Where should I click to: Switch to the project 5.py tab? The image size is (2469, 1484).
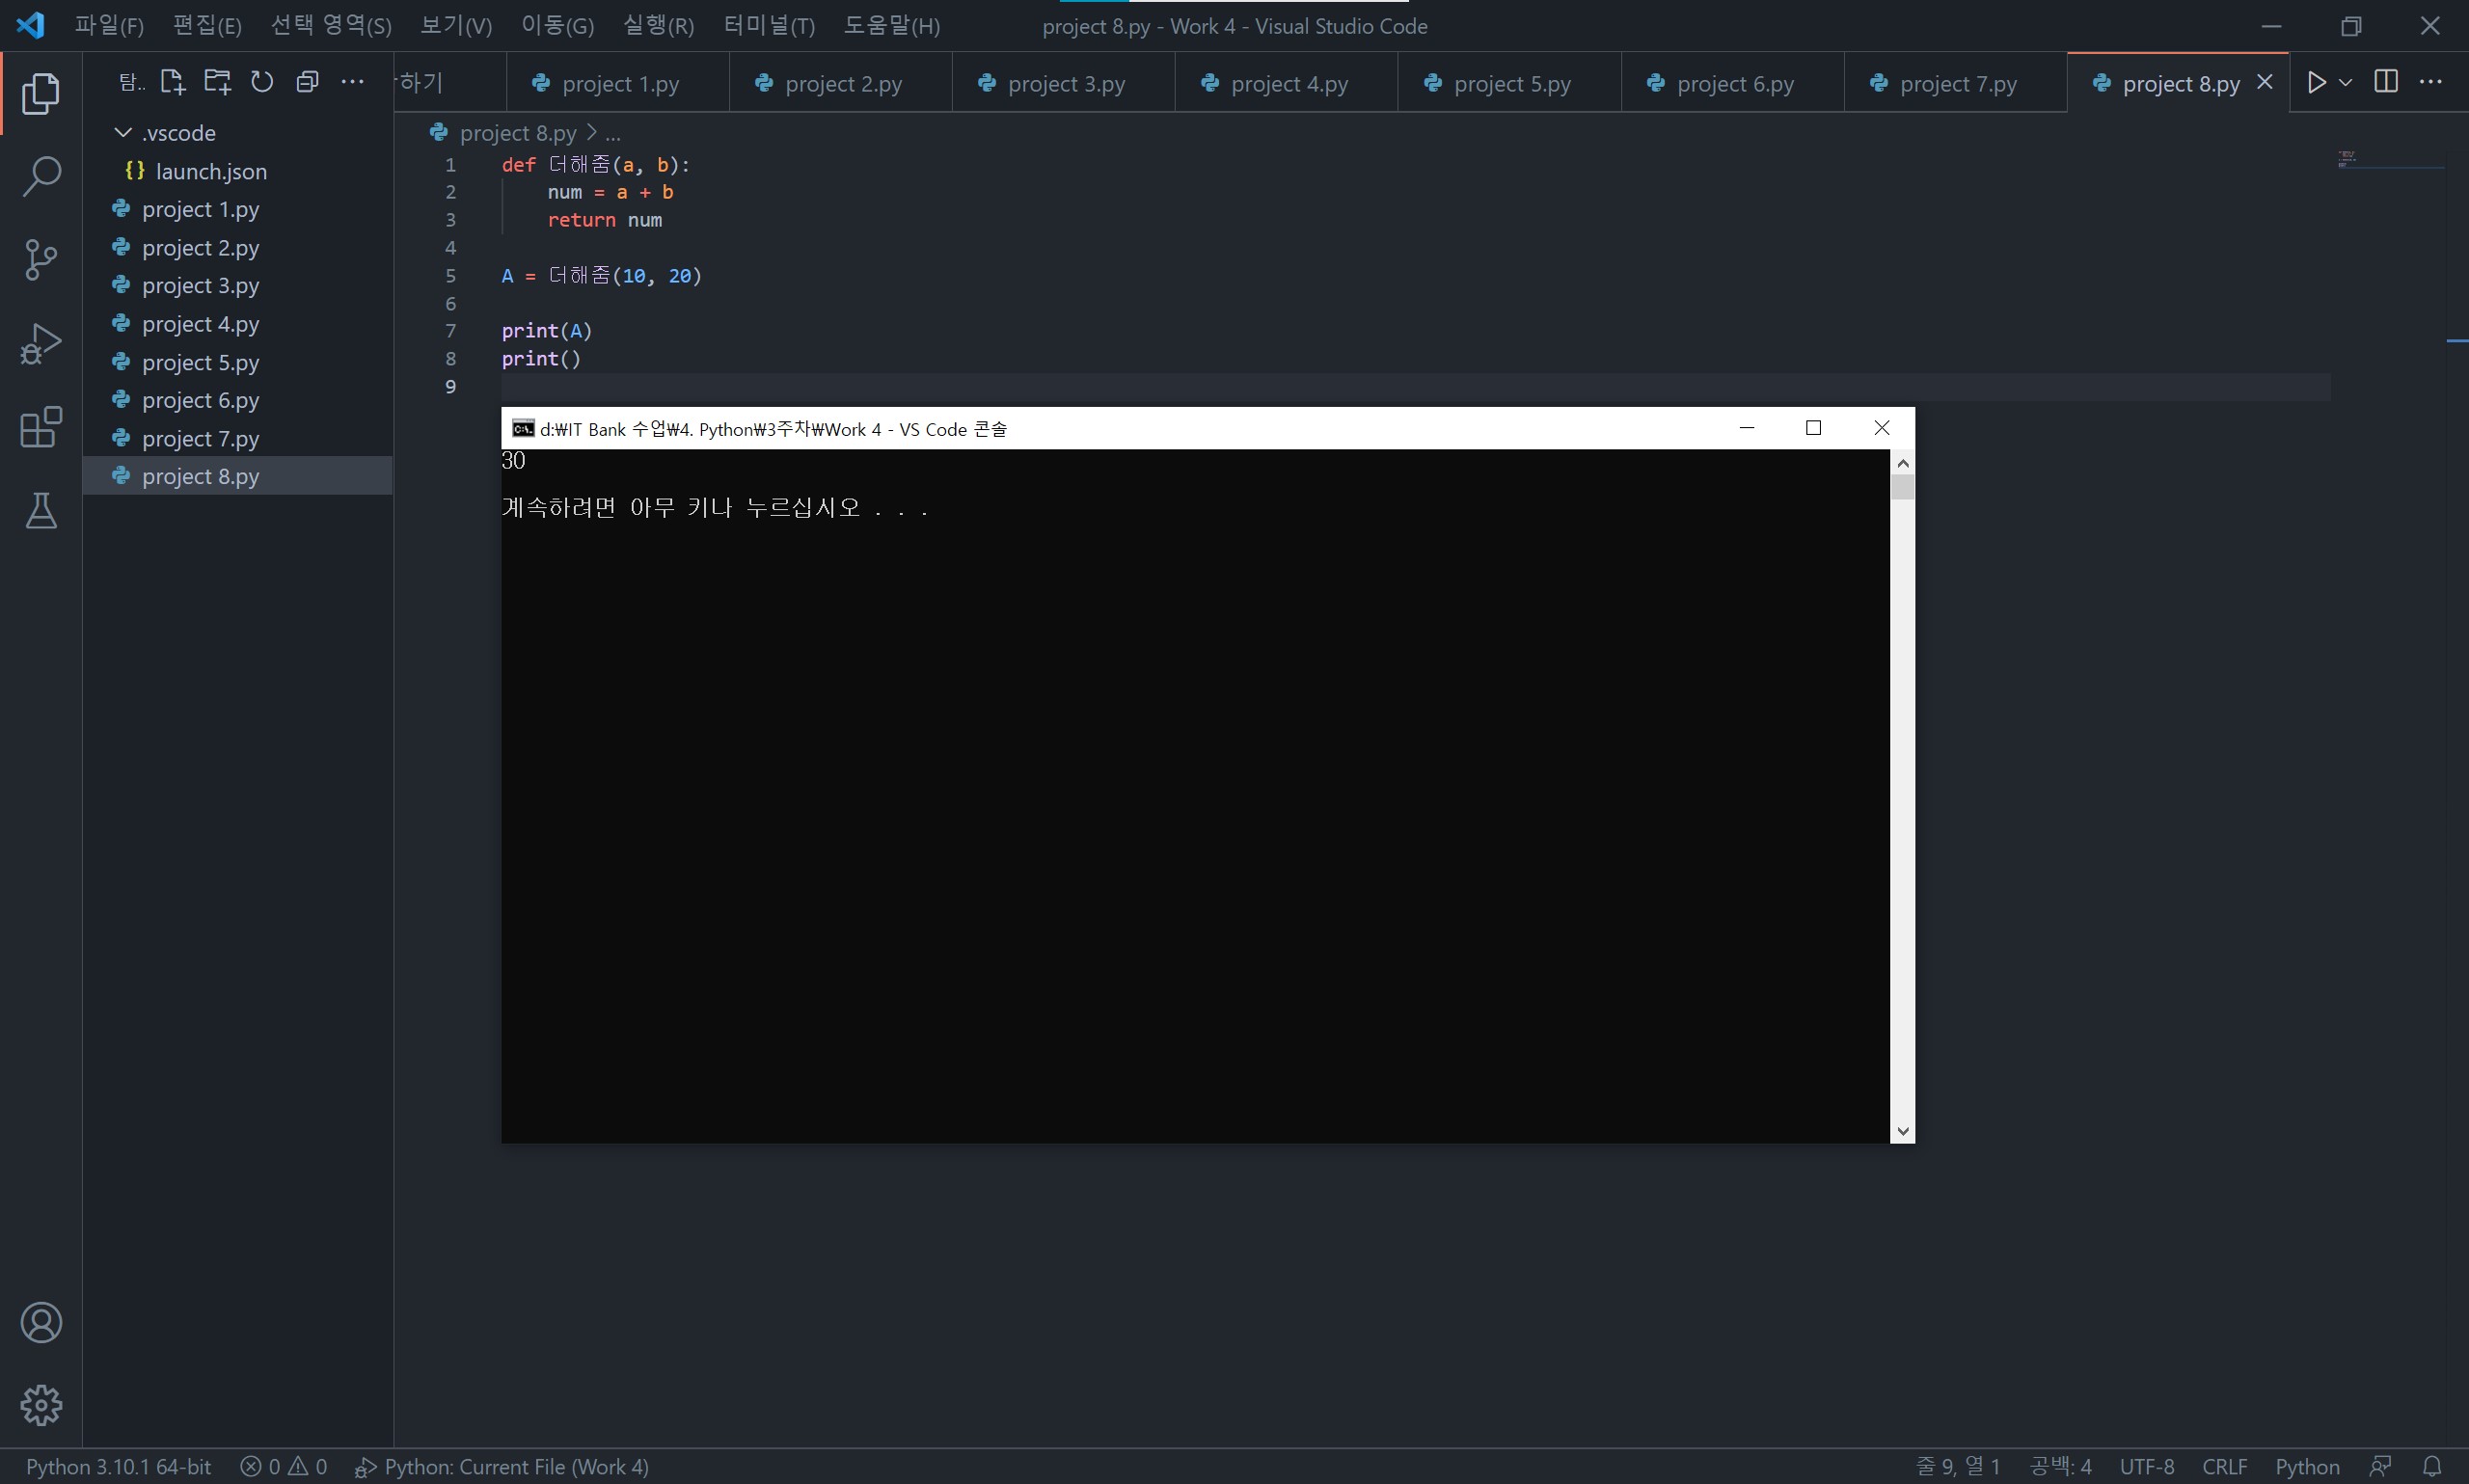pos(1510,84)
